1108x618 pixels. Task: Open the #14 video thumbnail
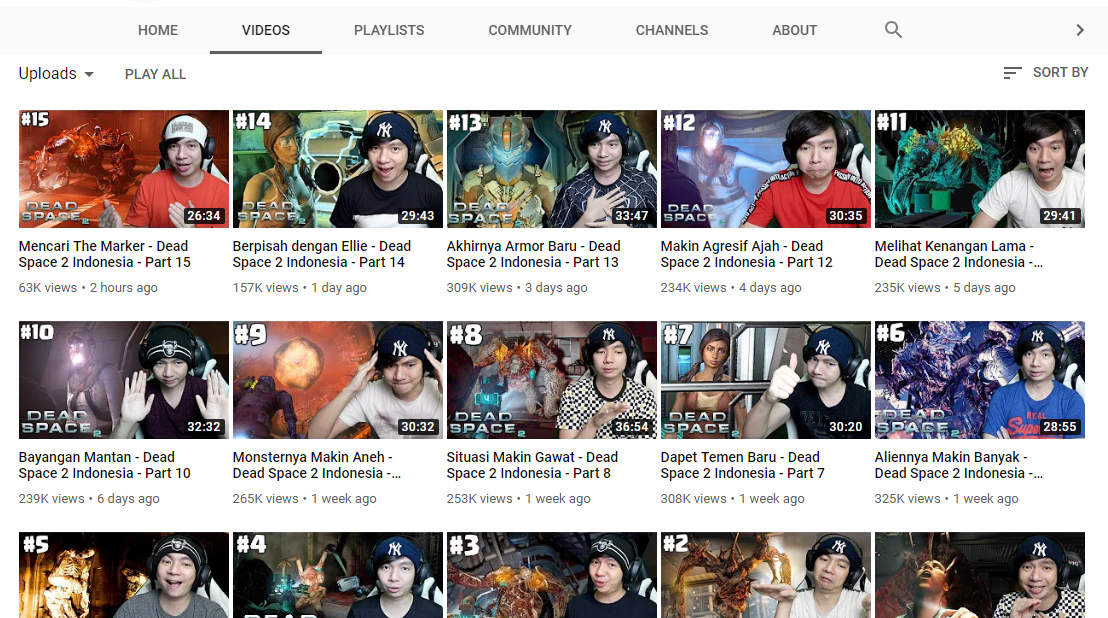click(x=338, y=169)
